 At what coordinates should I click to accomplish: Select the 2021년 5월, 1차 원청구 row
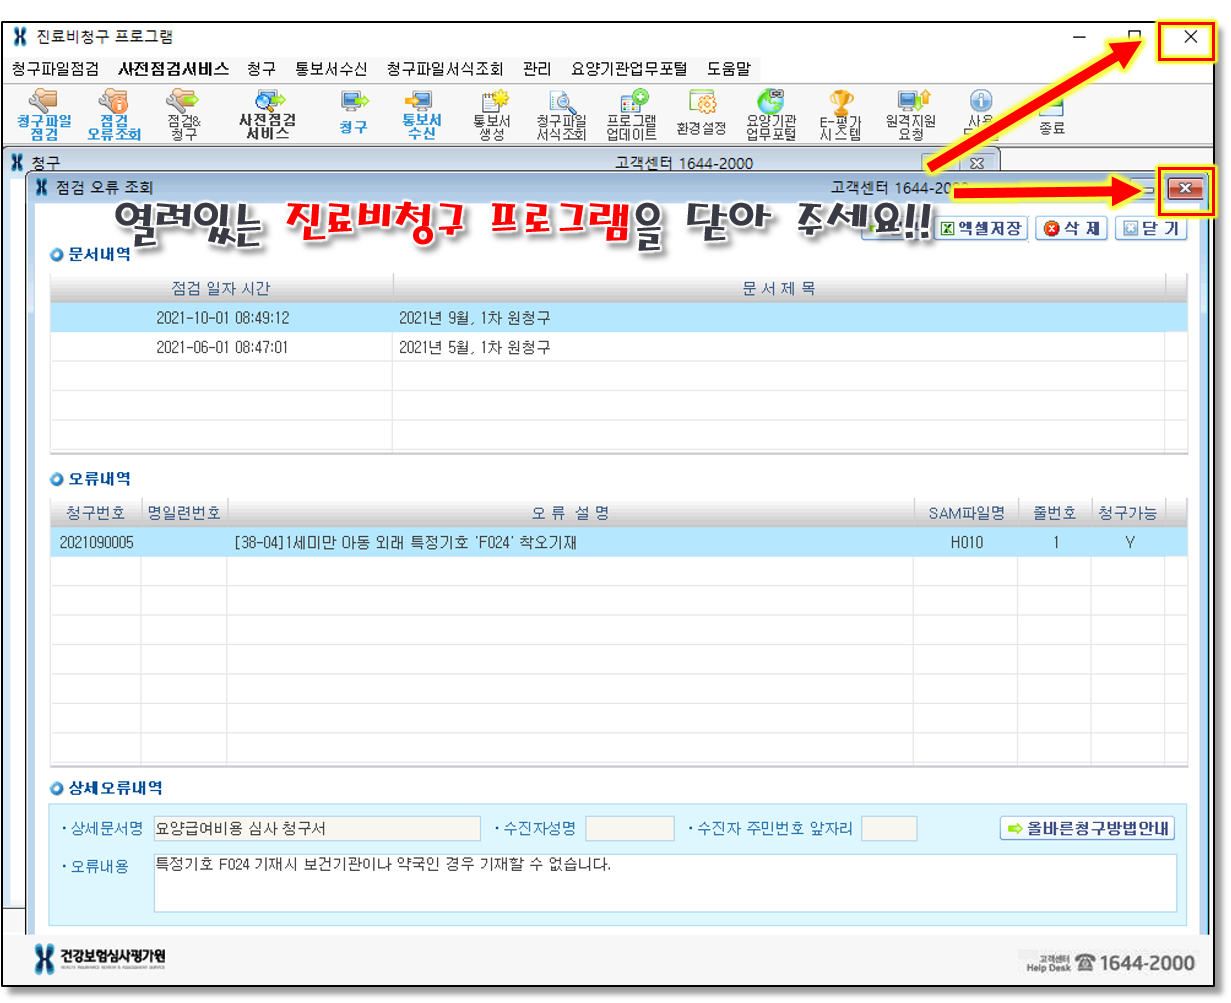[x=474, y=347]
